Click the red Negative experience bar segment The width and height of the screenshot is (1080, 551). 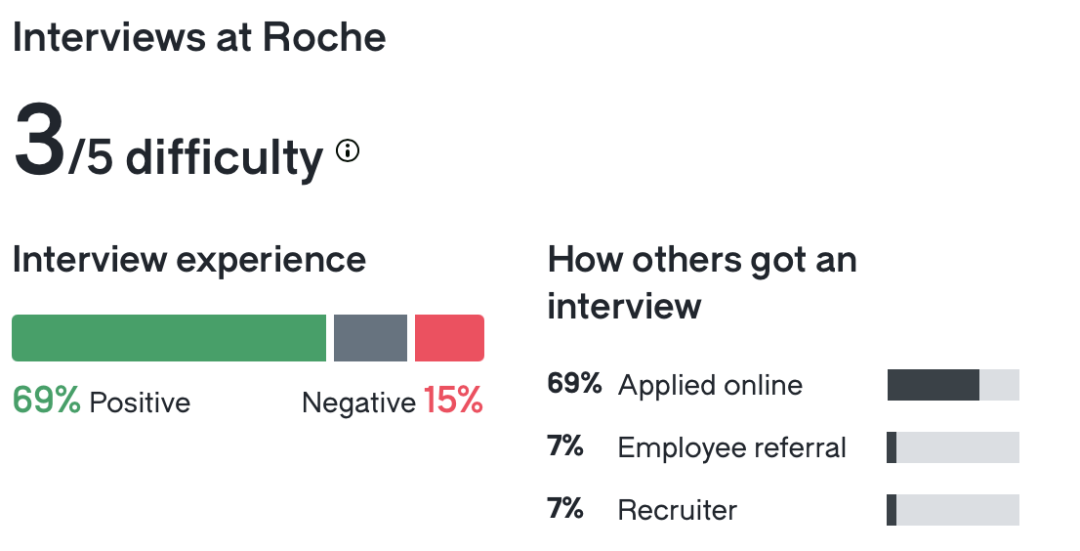(449, 338)
